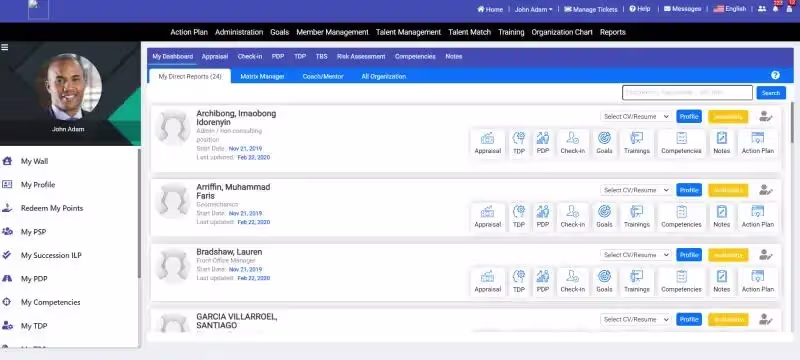Toggle the hamburger sidebar menu
The height and width of the screenshot is (360, 800).
tap(5, 47)
